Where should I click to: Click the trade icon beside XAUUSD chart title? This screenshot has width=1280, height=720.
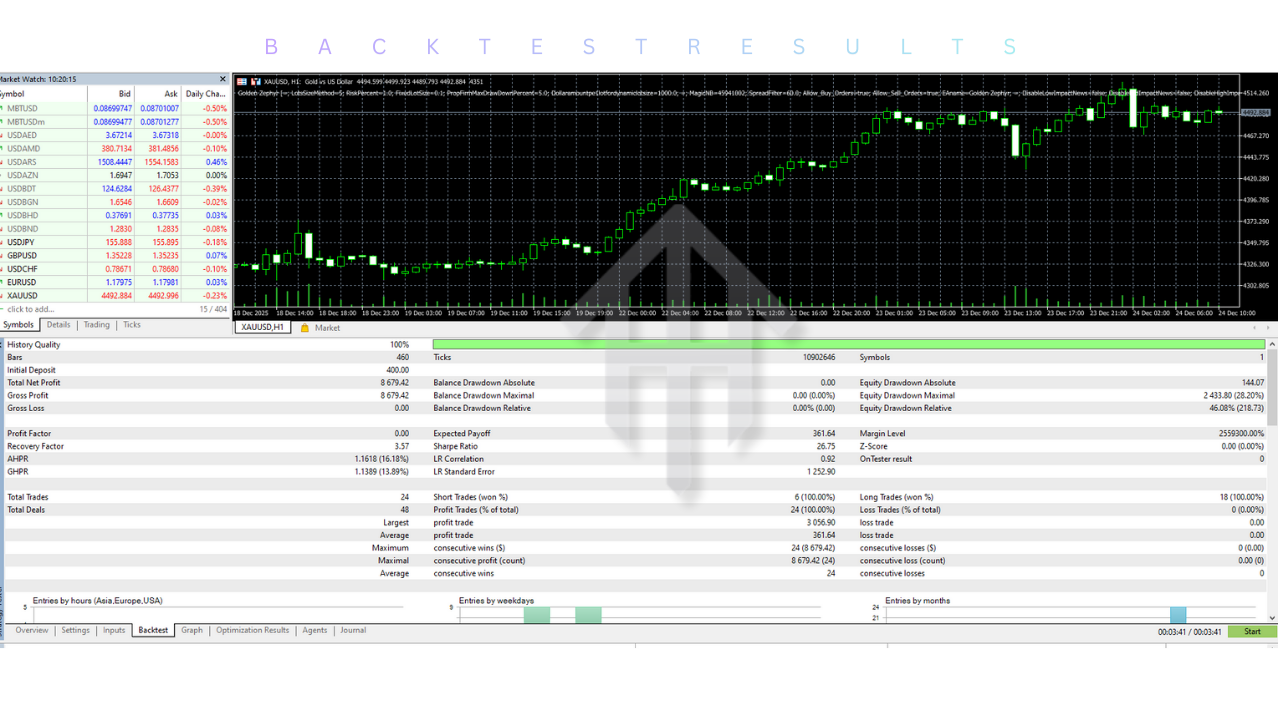tap(256, 81)
